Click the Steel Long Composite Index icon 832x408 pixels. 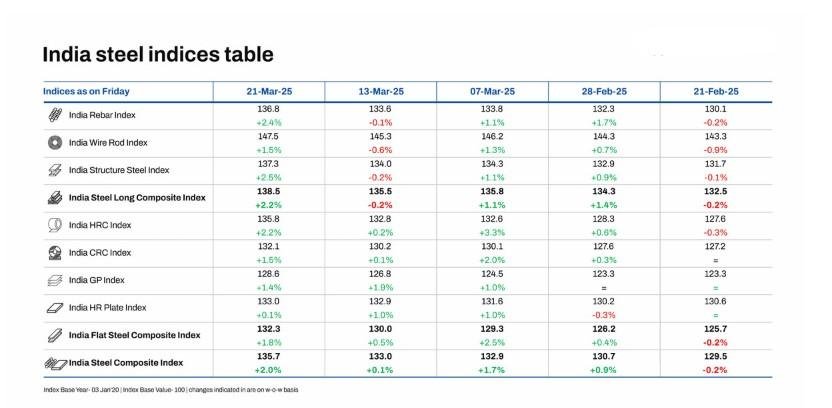pos(56,198)
